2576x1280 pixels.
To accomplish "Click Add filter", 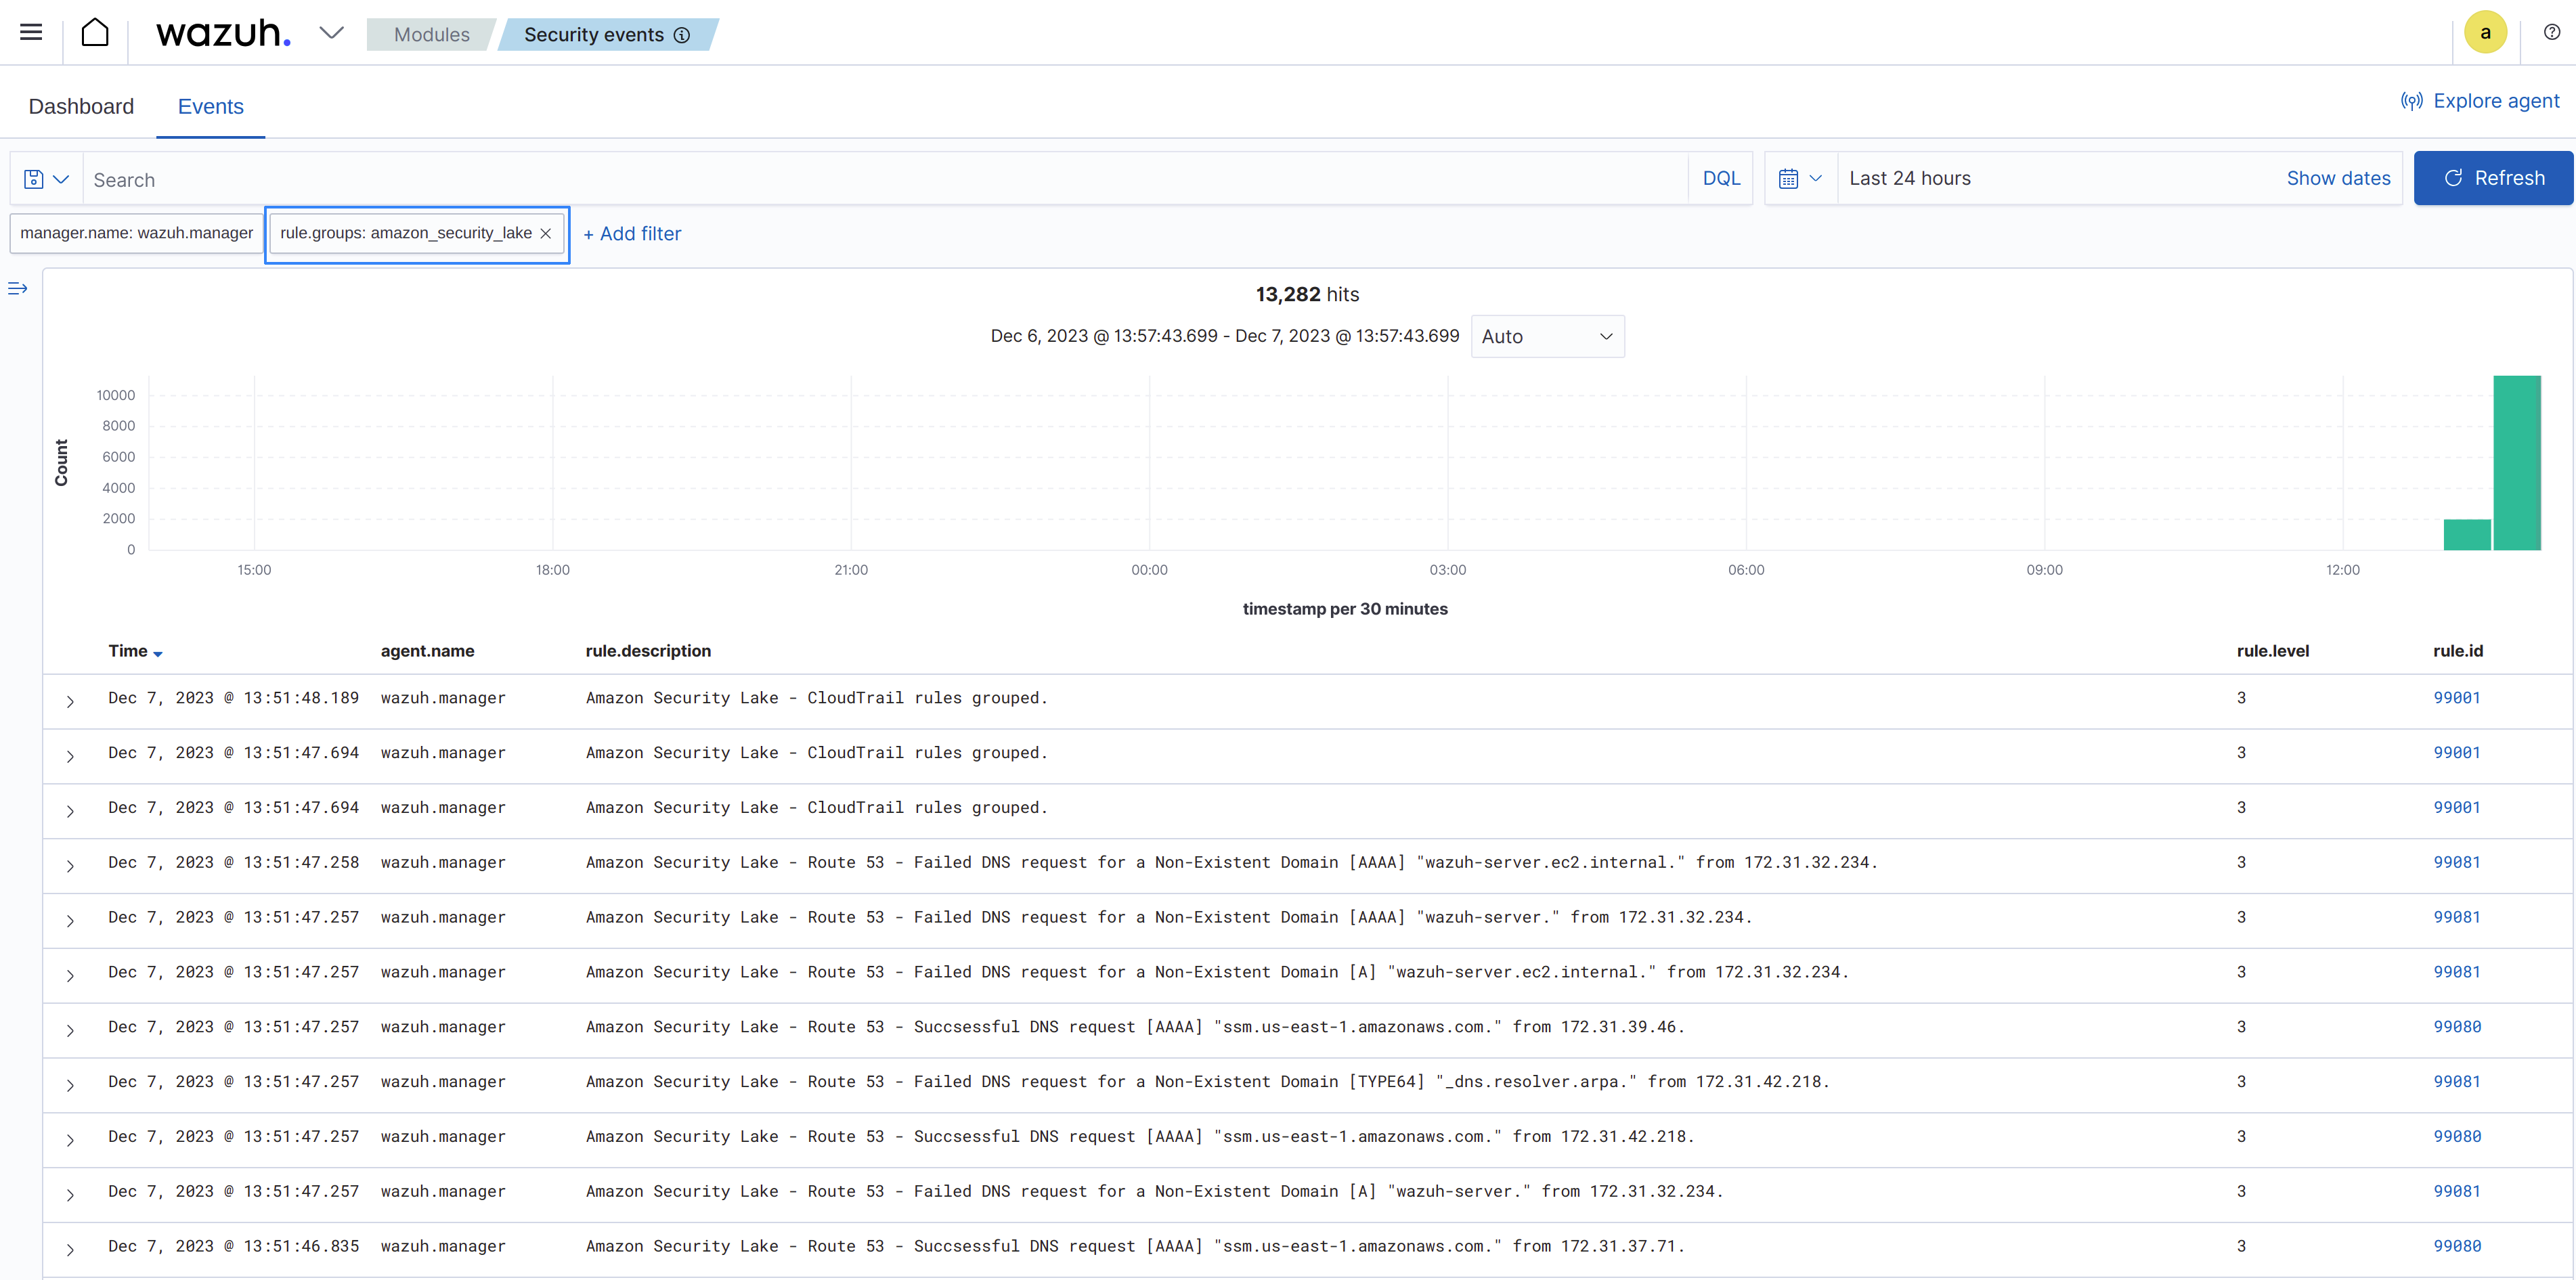I will (632, 233).
